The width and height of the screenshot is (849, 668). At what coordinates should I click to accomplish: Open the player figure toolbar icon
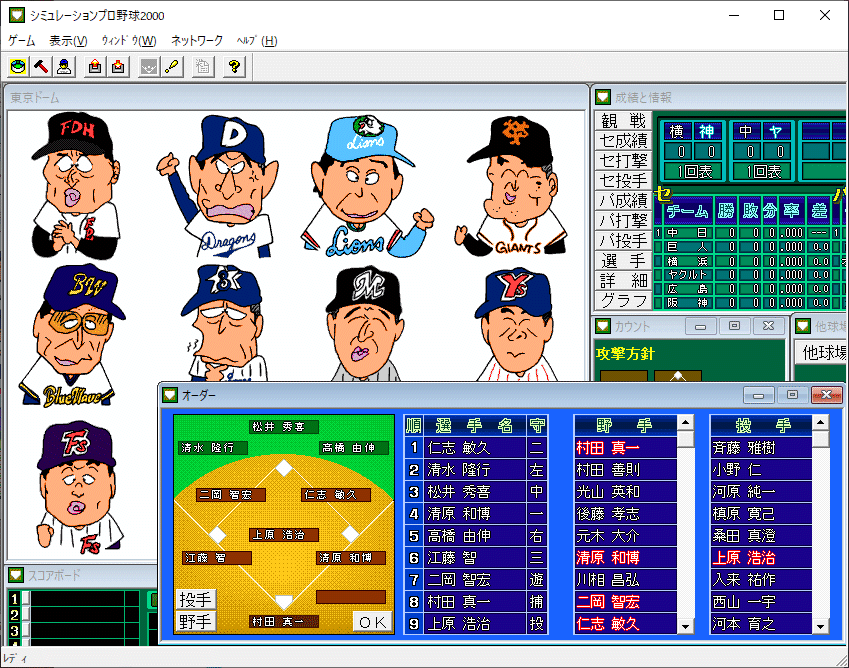pos(64,67)
